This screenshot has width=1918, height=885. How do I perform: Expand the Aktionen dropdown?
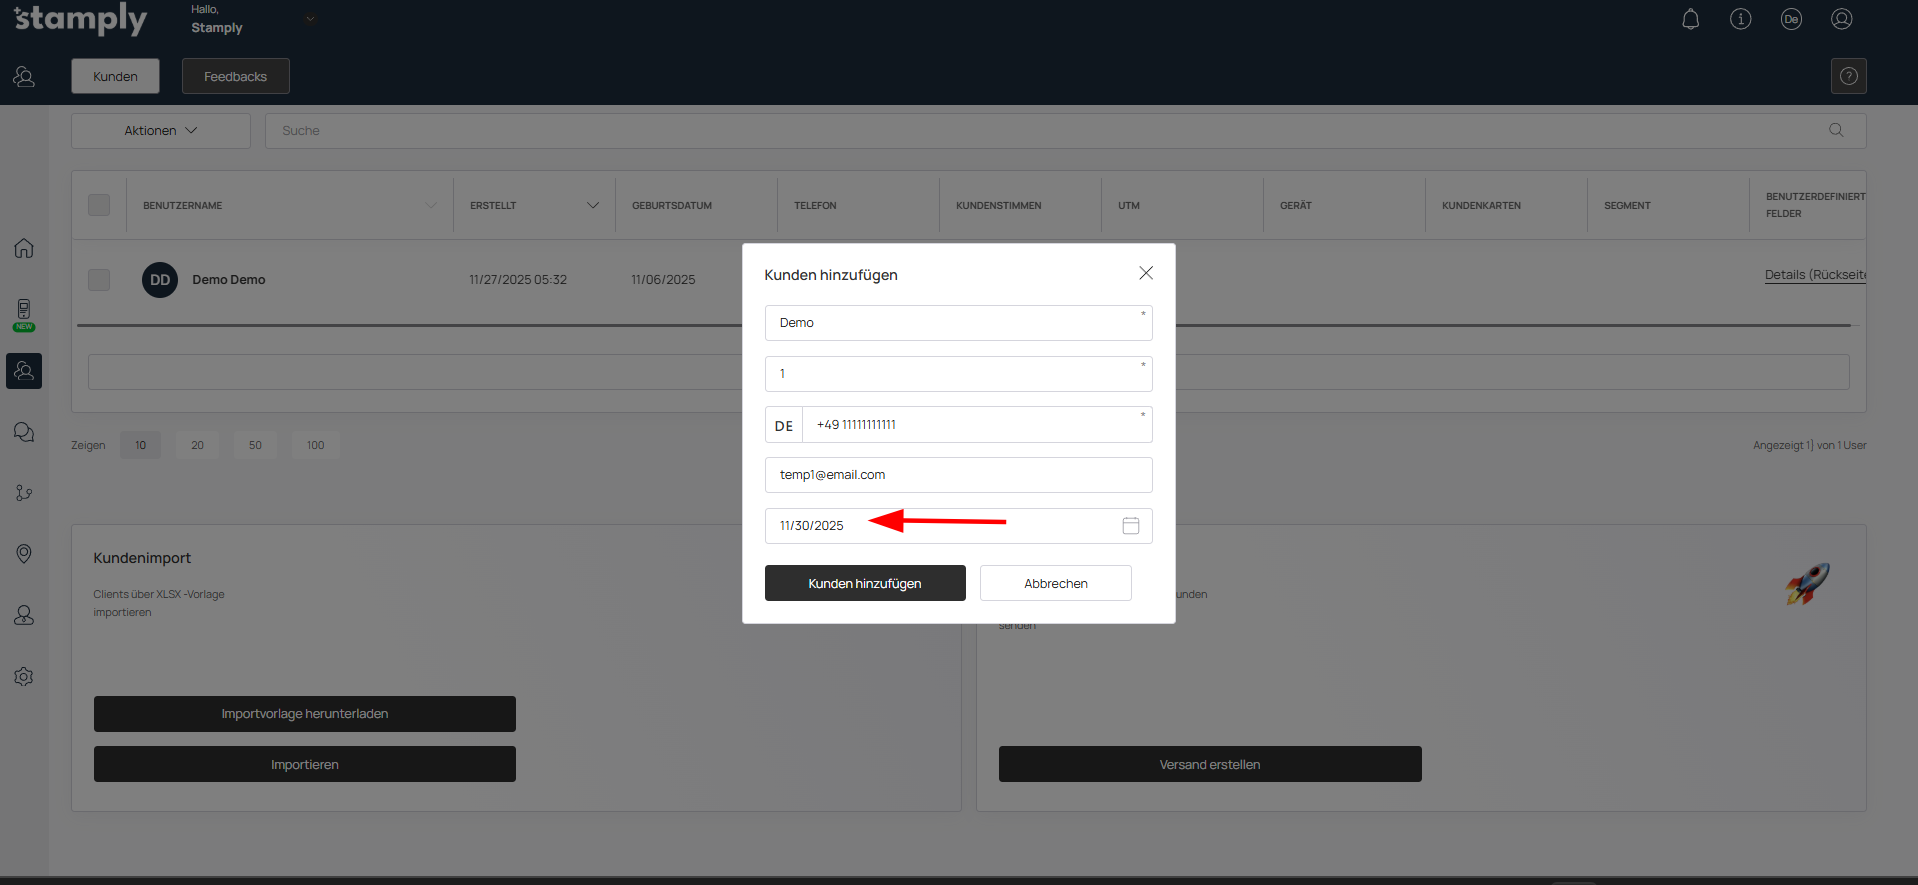160,131
